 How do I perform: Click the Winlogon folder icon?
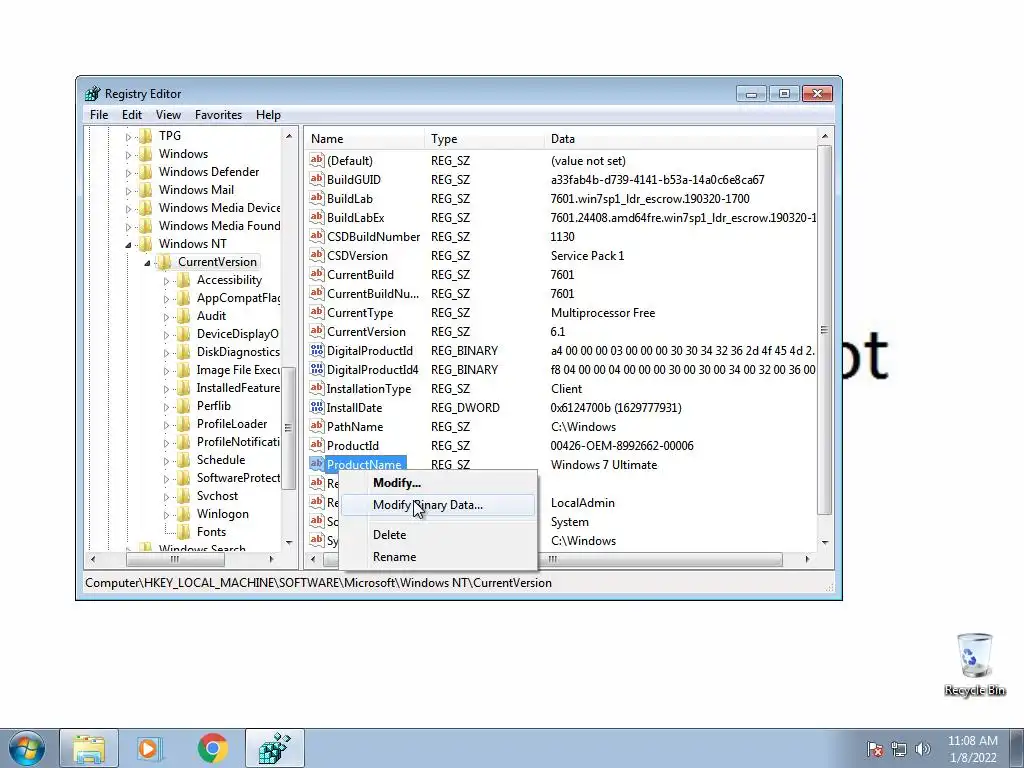pos(184,514)
